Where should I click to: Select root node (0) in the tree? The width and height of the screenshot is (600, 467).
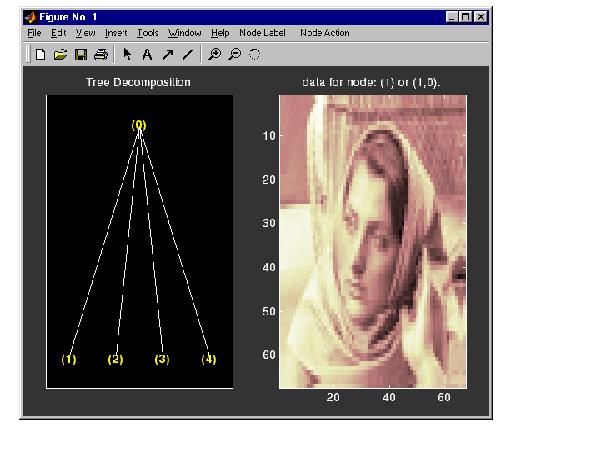coord(139,125)
